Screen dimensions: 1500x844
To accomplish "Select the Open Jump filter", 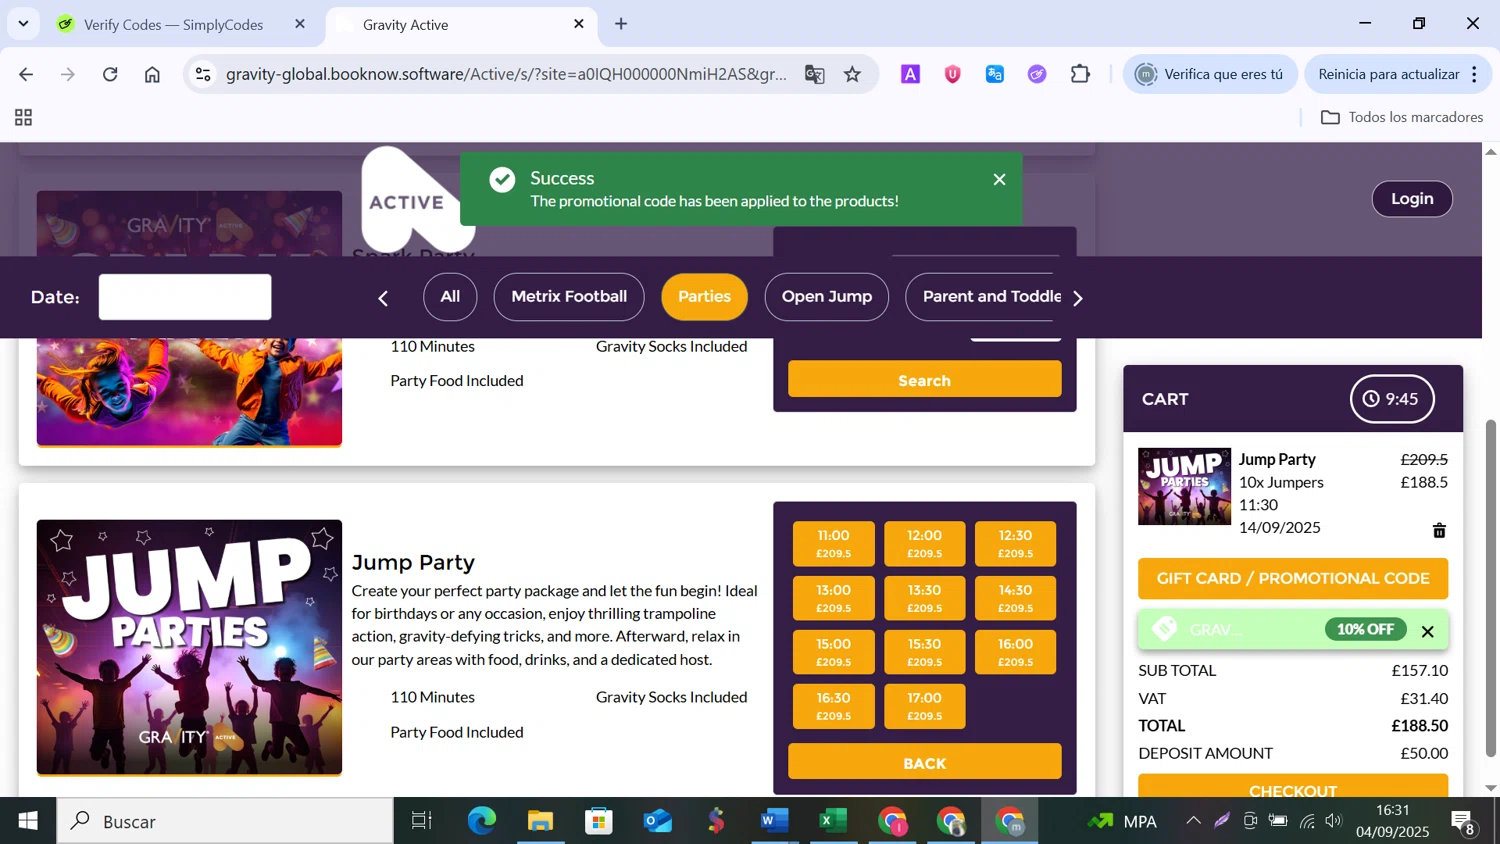I will (x=826, y=297).
